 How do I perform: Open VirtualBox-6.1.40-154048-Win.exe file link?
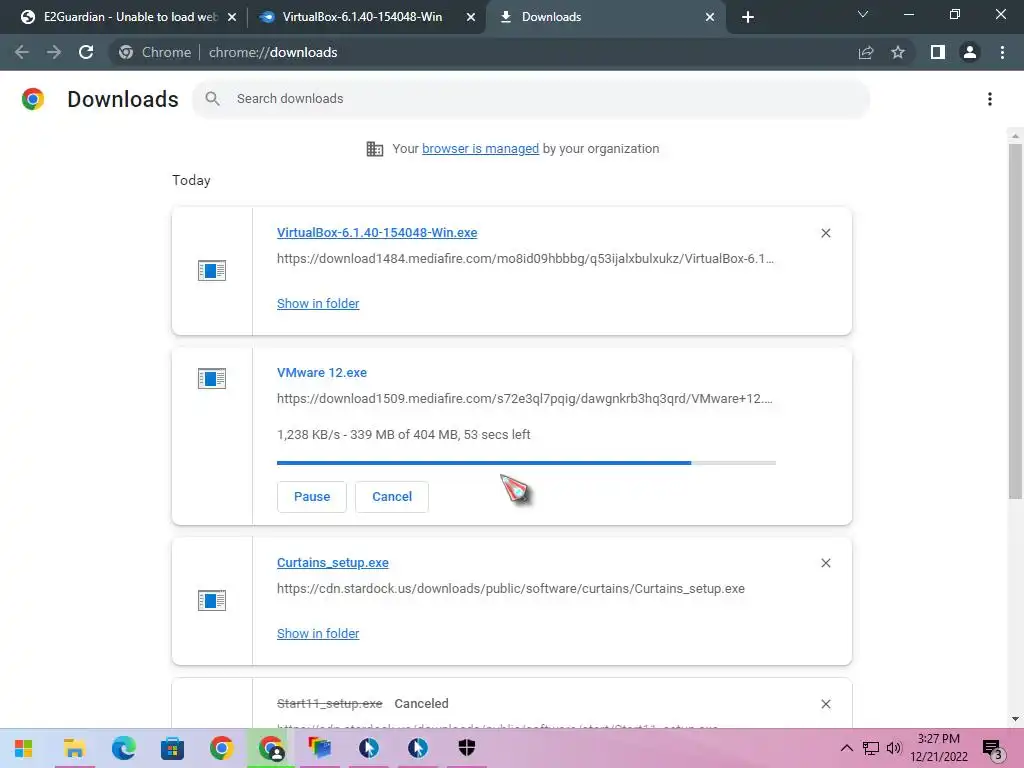coord(377,232)
